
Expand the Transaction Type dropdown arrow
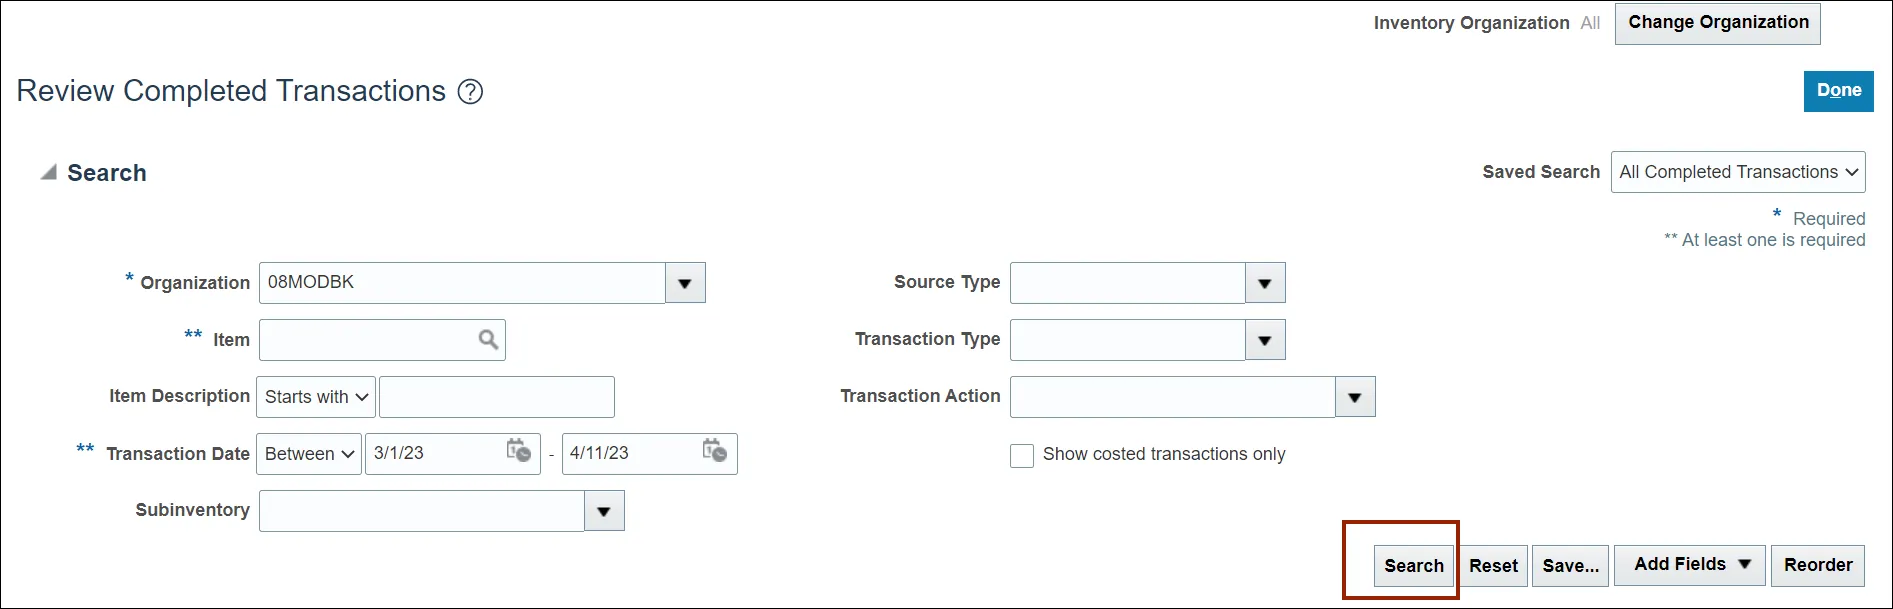(x=1265, y=341)
